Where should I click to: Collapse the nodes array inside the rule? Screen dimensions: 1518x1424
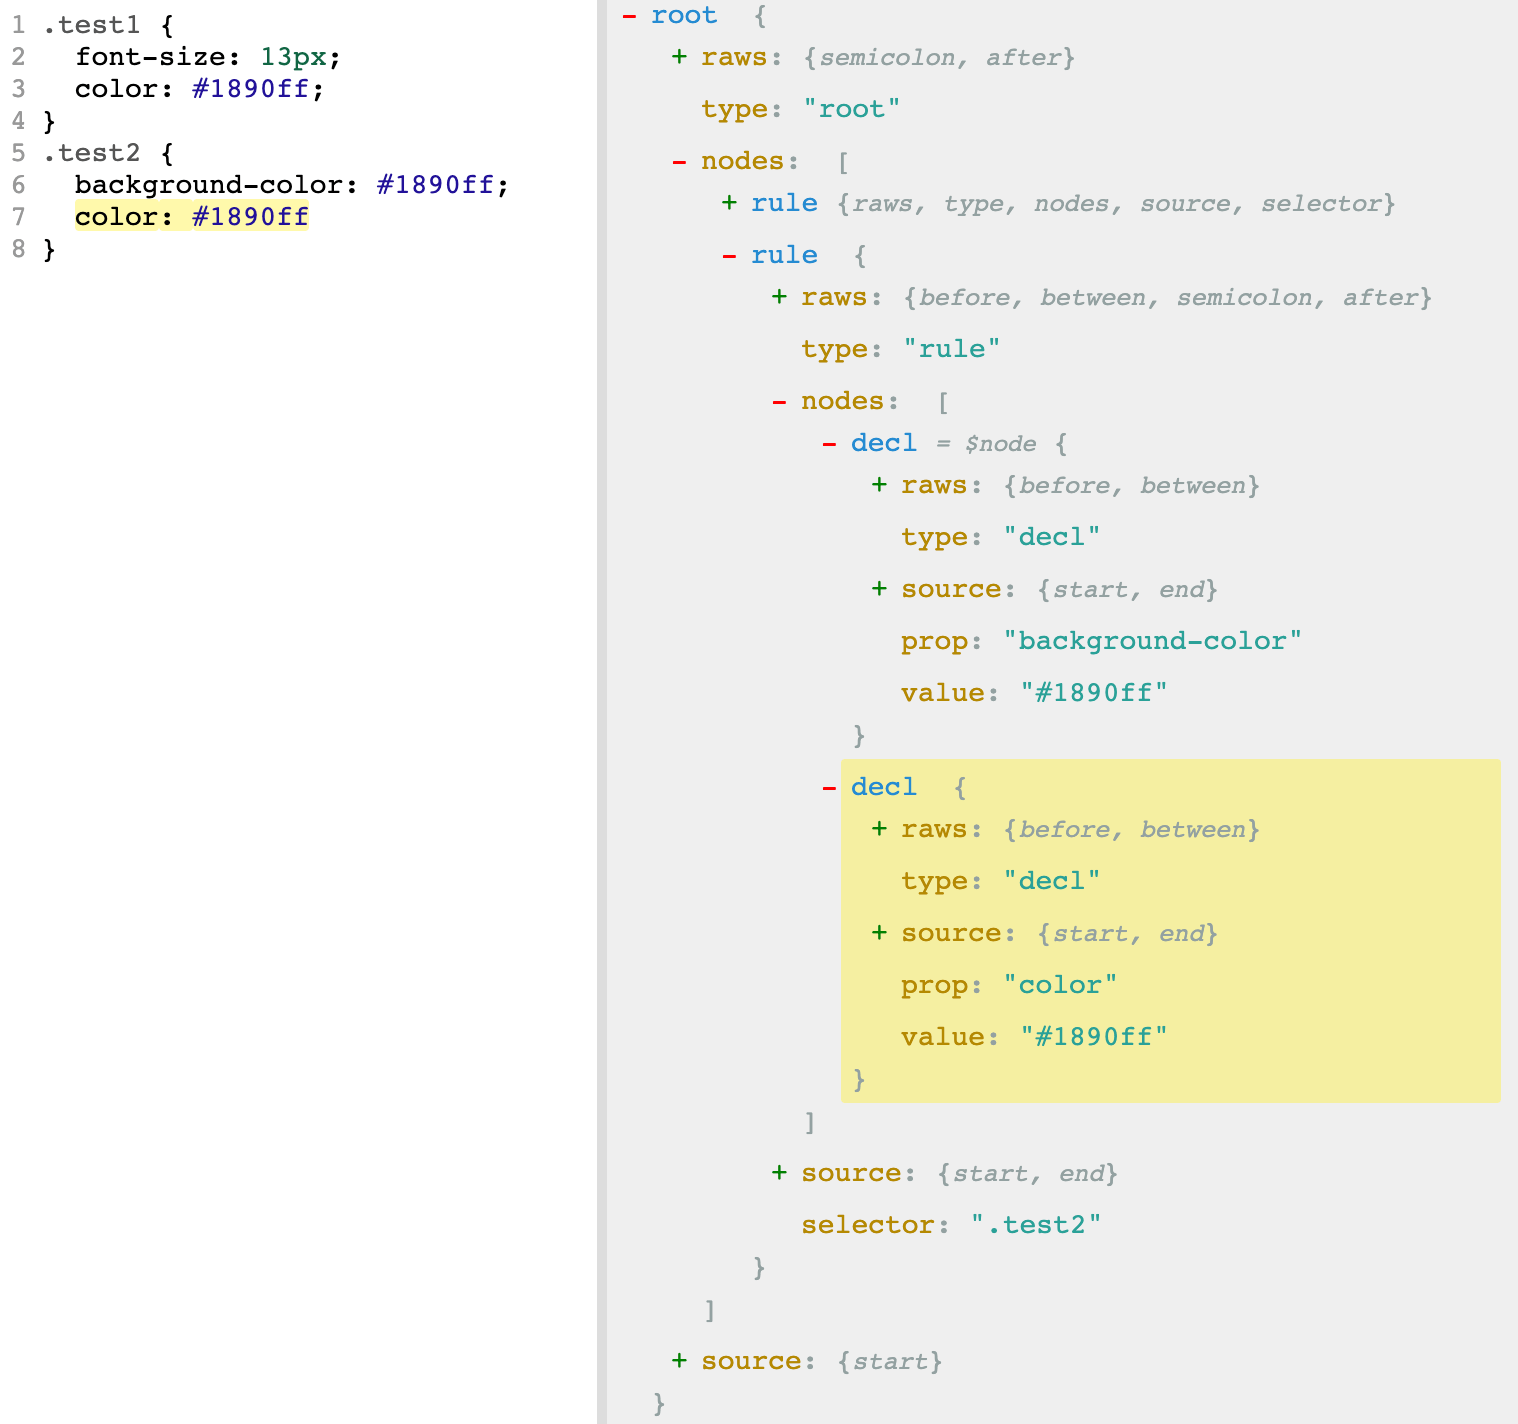779,402
